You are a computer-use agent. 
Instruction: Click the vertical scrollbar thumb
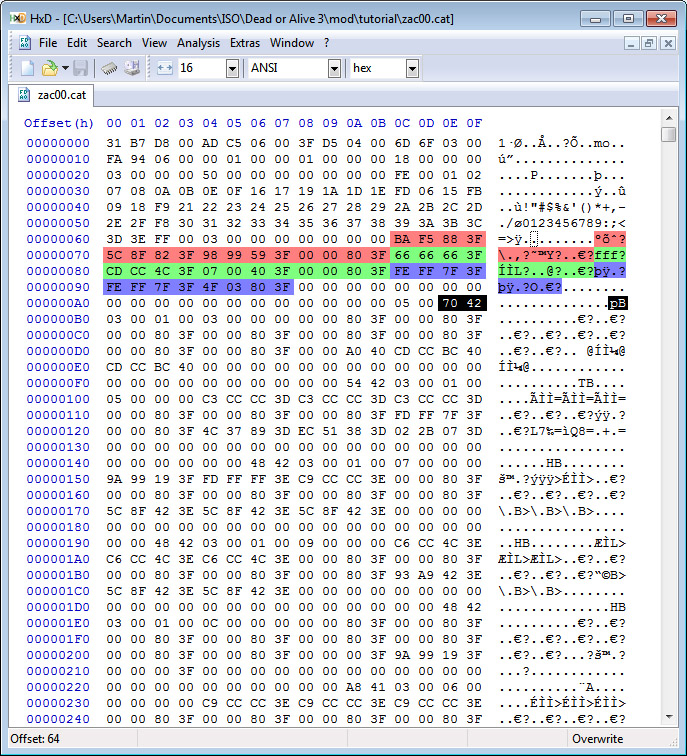click(x=669, y=134)
